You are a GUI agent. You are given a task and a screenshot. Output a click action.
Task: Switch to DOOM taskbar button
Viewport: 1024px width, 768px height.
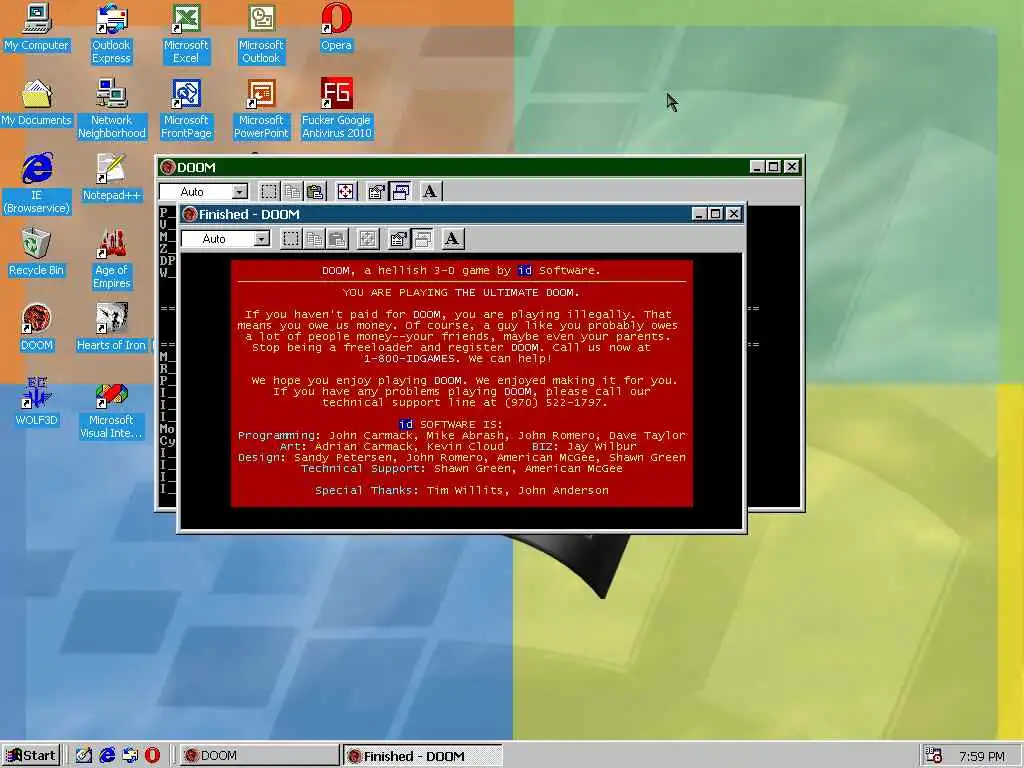coord(259,756)
